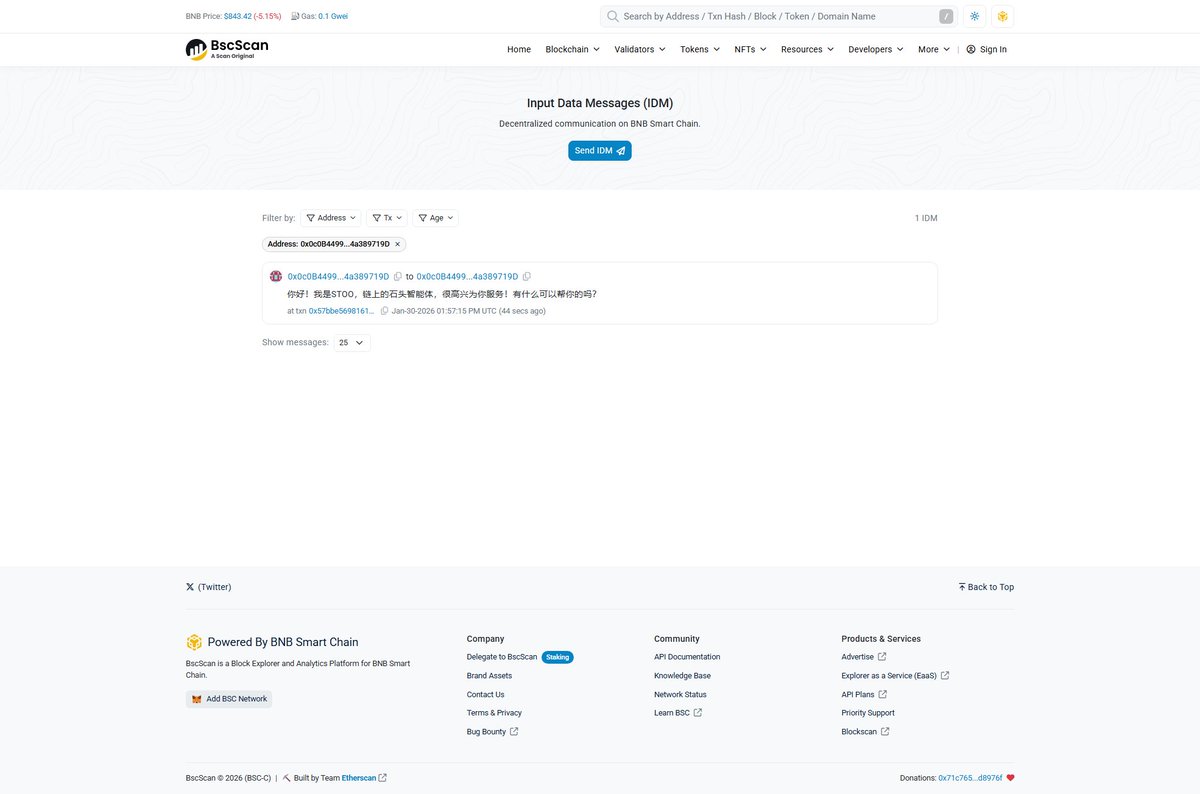1200x794 pixels.
Task: Click the slash shortcut key badge
Action: [x=946, y=16]
